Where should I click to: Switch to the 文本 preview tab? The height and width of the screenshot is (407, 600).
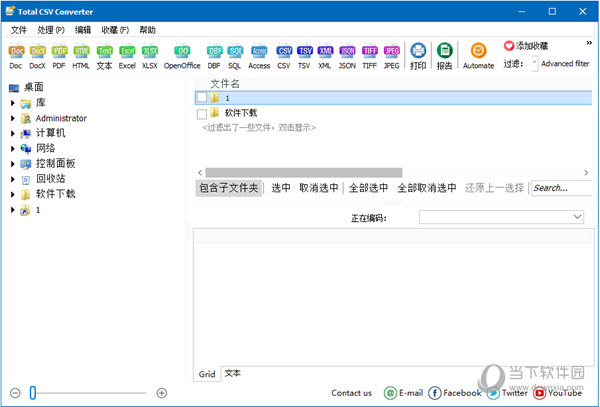tap(233, 373)
